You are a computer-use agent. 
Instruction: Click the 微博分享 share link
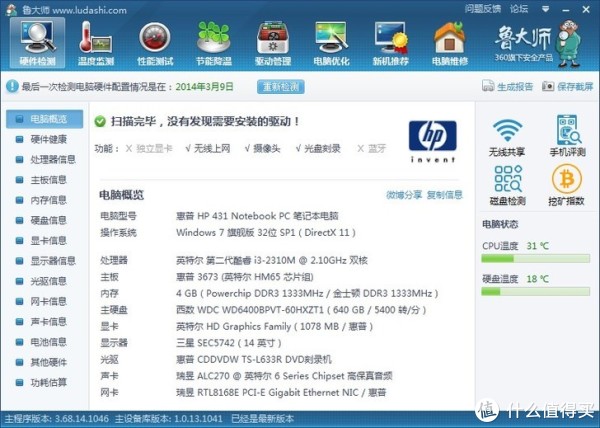tap(404, 195)
